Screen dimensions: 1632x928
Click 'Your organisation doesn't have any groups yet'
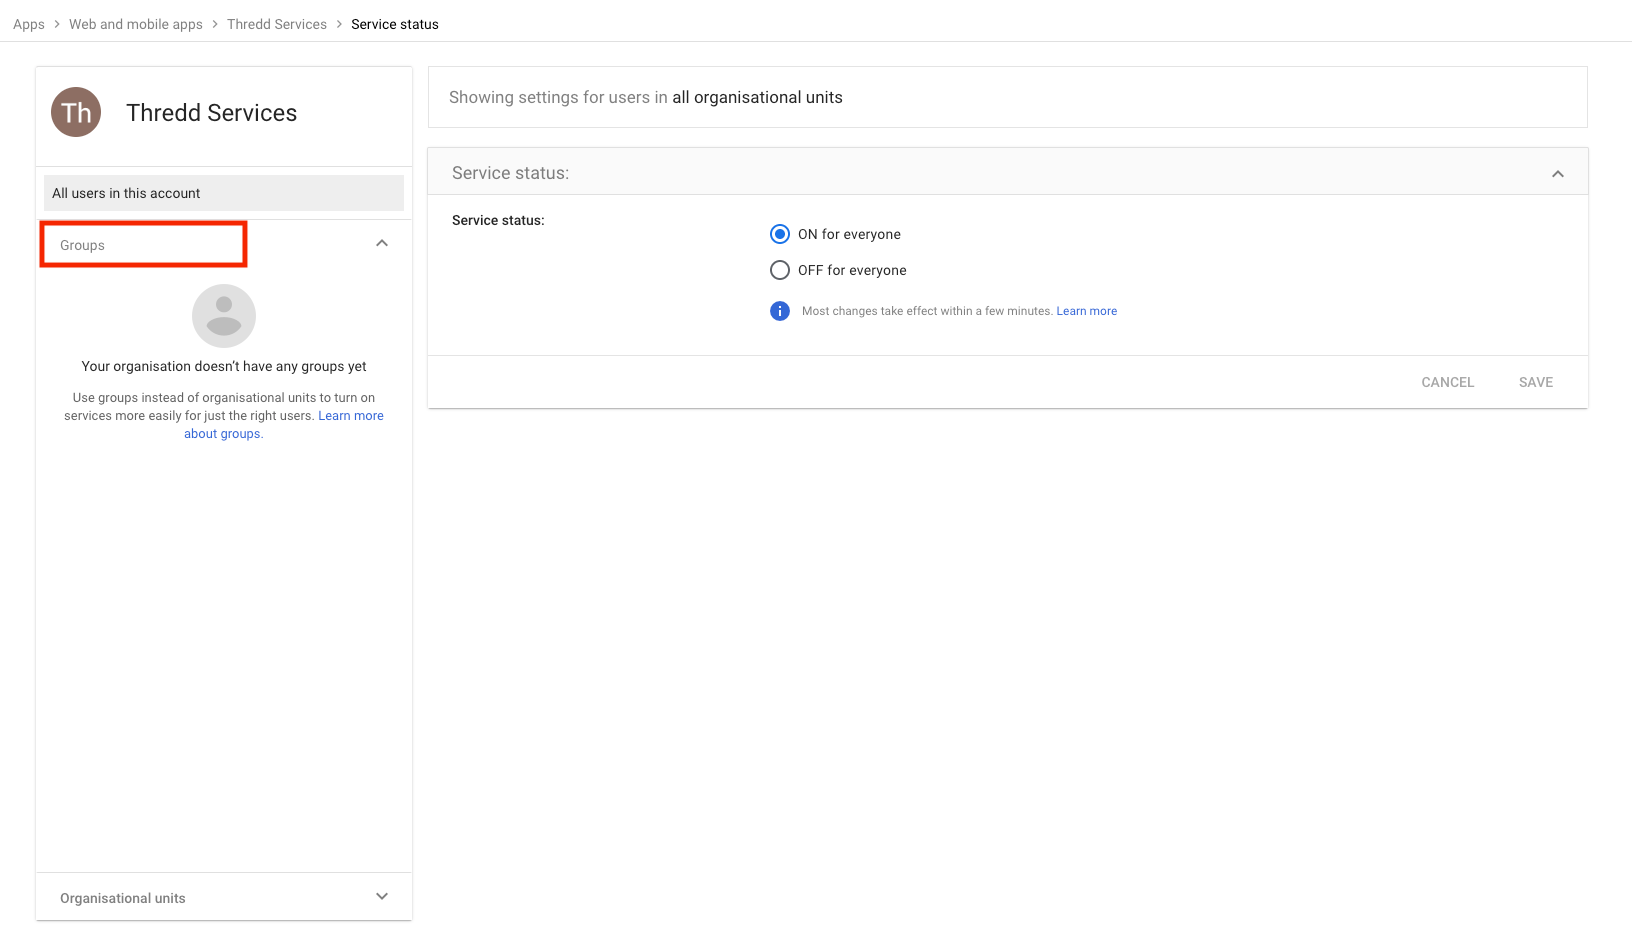click(224, 366)
